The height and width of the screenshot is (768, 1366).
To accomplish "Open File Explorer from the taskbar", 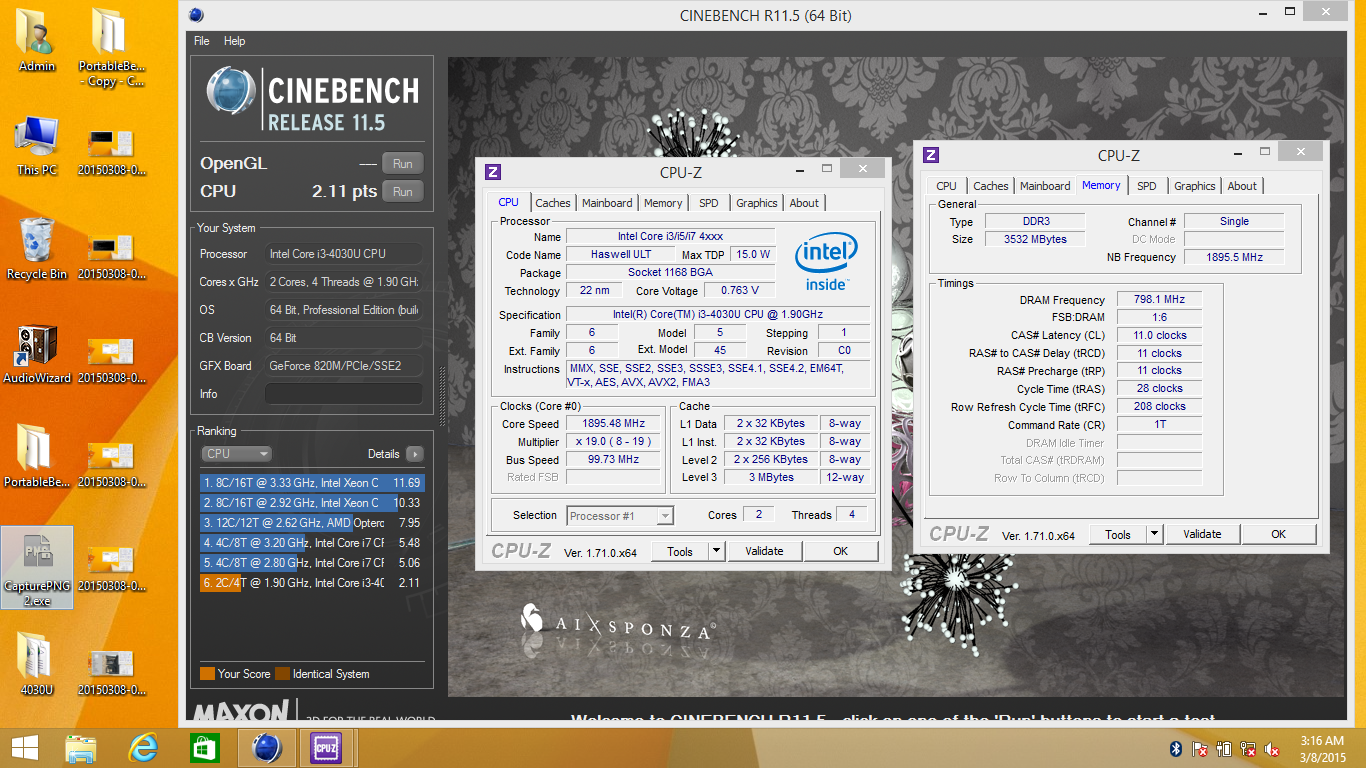I will pos(81,748).
